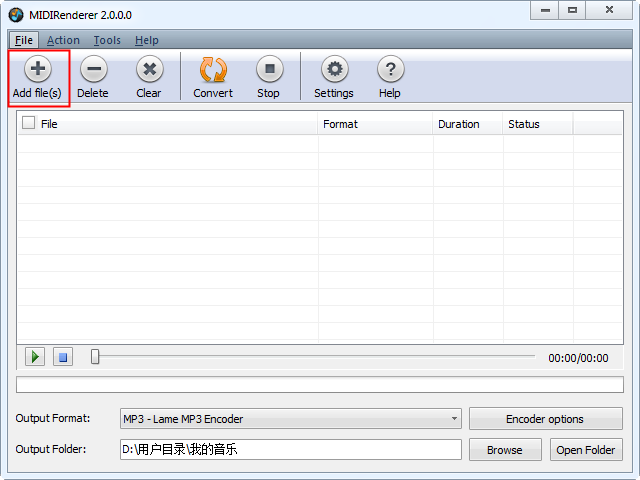The height and width of the screenshot is (480, 640).
Task: Open the File menu
Action: tap(24, 40)
